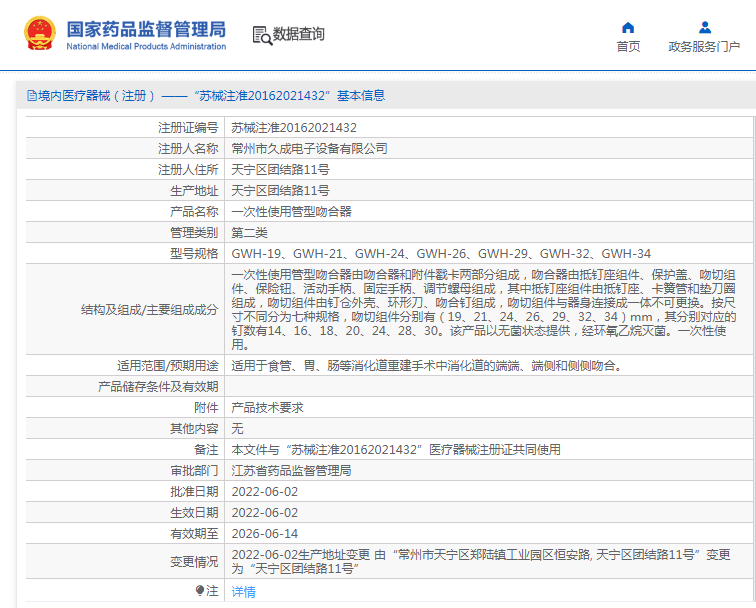This screenshot has width=756, height=608.
Task: Click 审批部门 value 江苏省药品监督管理局
Action: 291,471
